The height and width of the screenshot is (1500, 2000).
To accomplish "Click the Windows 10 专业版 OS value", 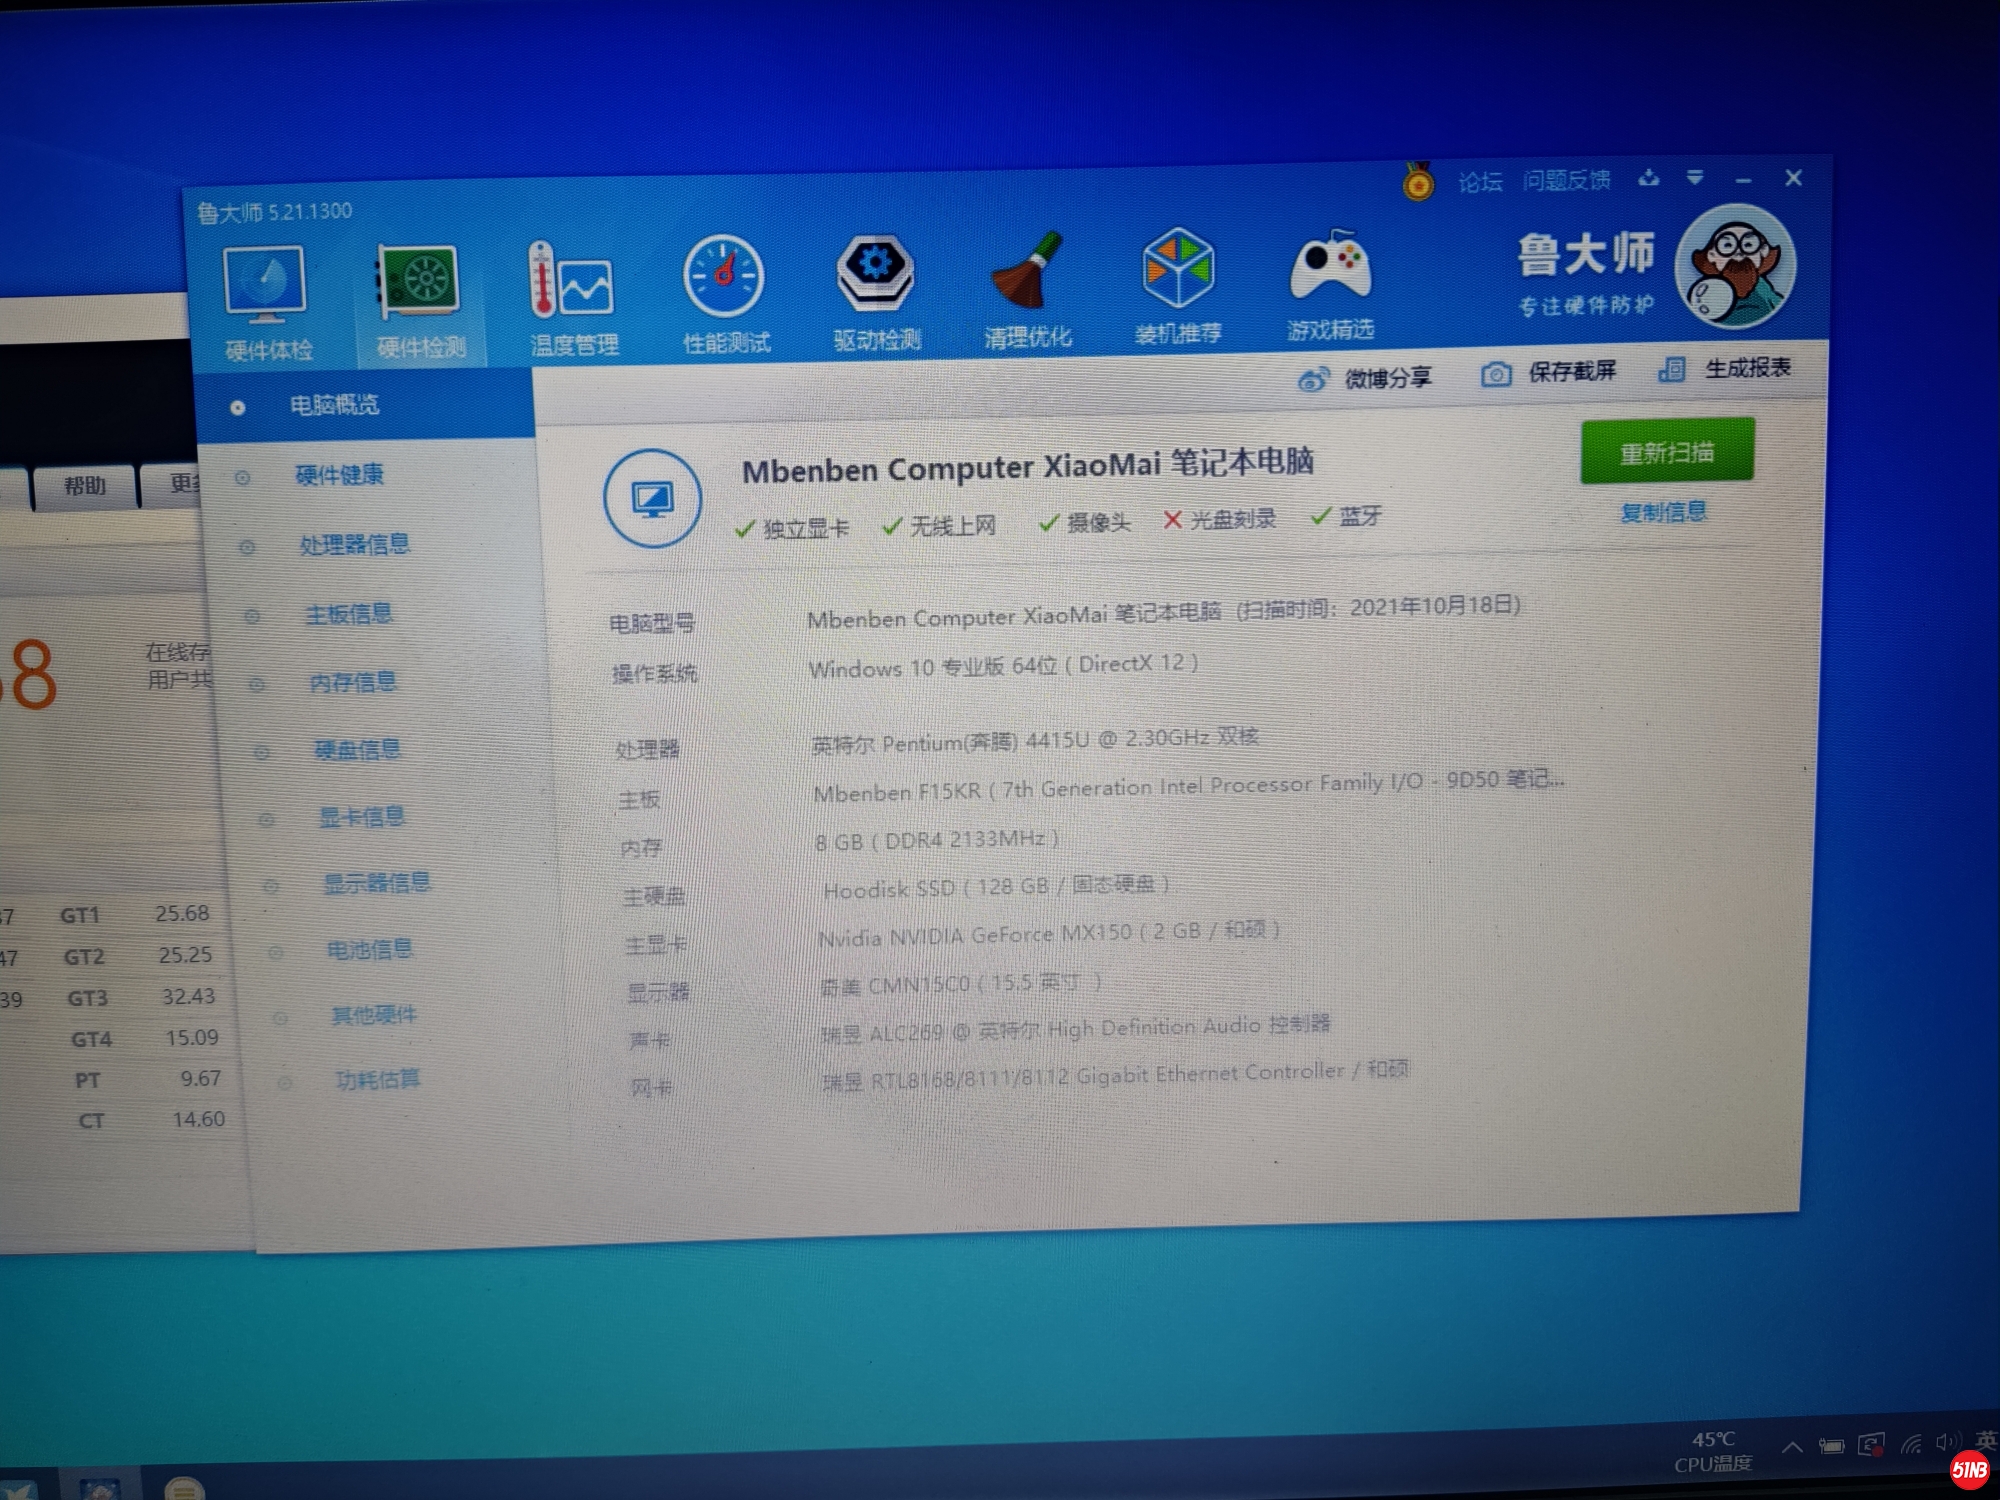I will click(x=1003, y=666).
